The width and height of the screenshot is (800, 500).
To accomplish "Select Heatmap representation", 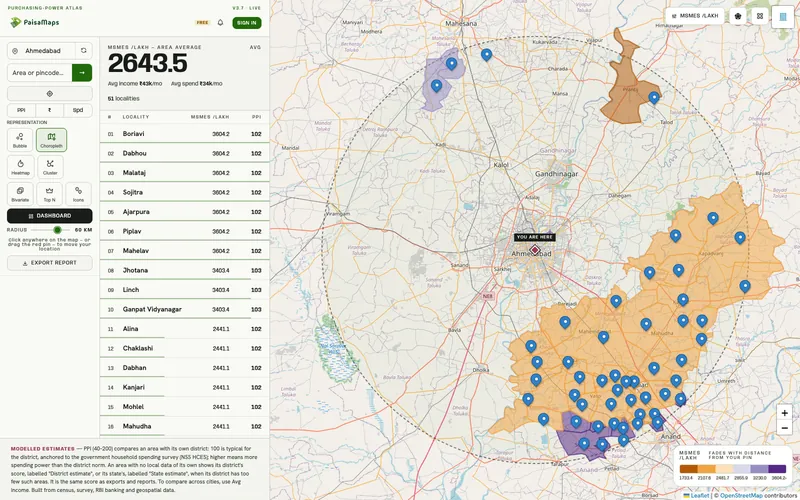I will (20, 167).
